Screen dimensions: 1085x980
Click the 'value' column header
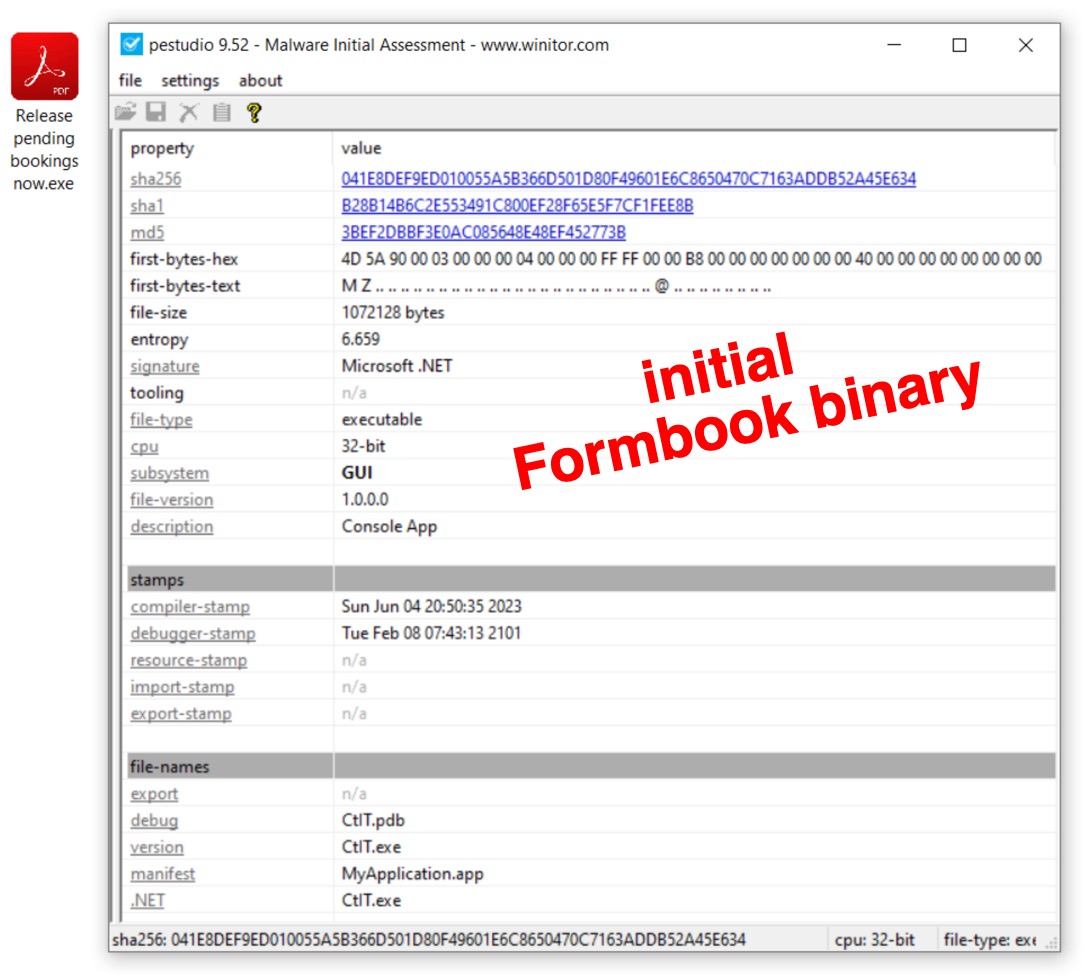pyautogui.click(x=361, y=148)
